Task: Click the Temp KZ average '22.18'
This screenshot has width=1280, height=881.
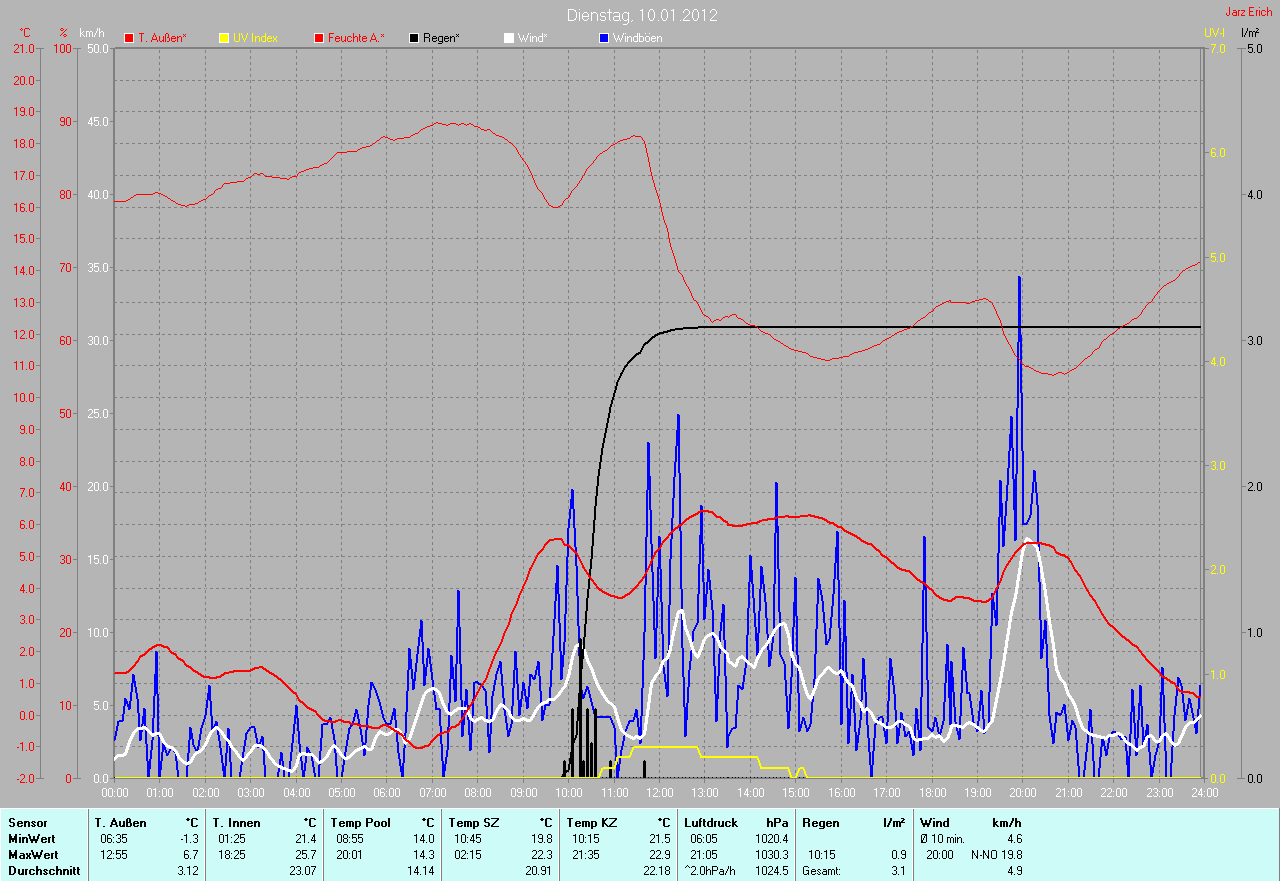Action: [x=657, y=871]
